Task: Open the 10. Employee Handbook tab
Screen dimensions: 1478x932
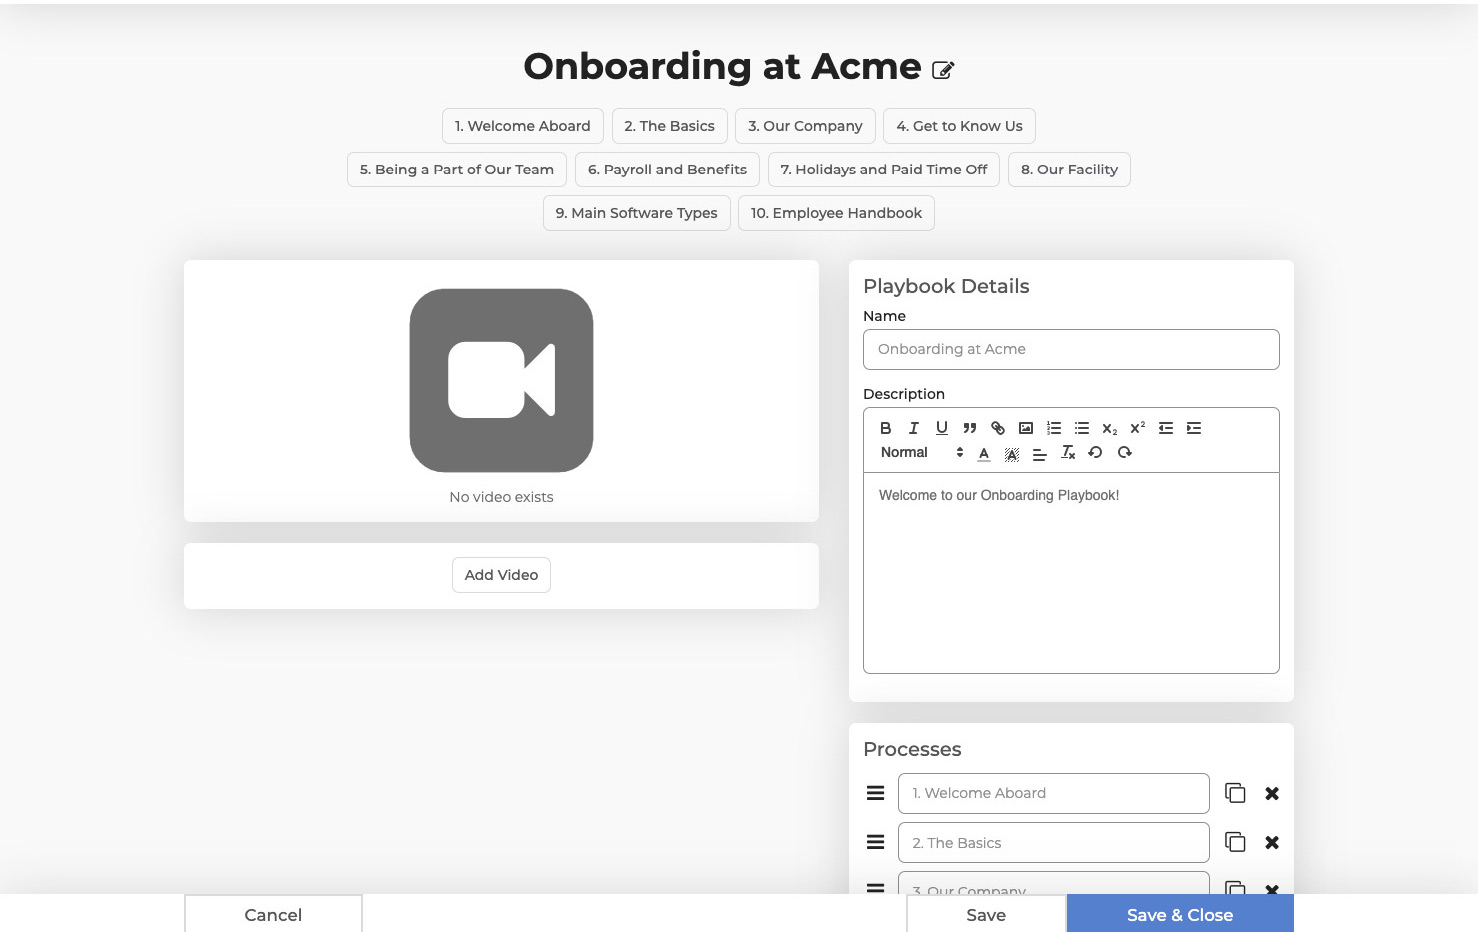Action: pyautogui.click(x=837, y=213)
